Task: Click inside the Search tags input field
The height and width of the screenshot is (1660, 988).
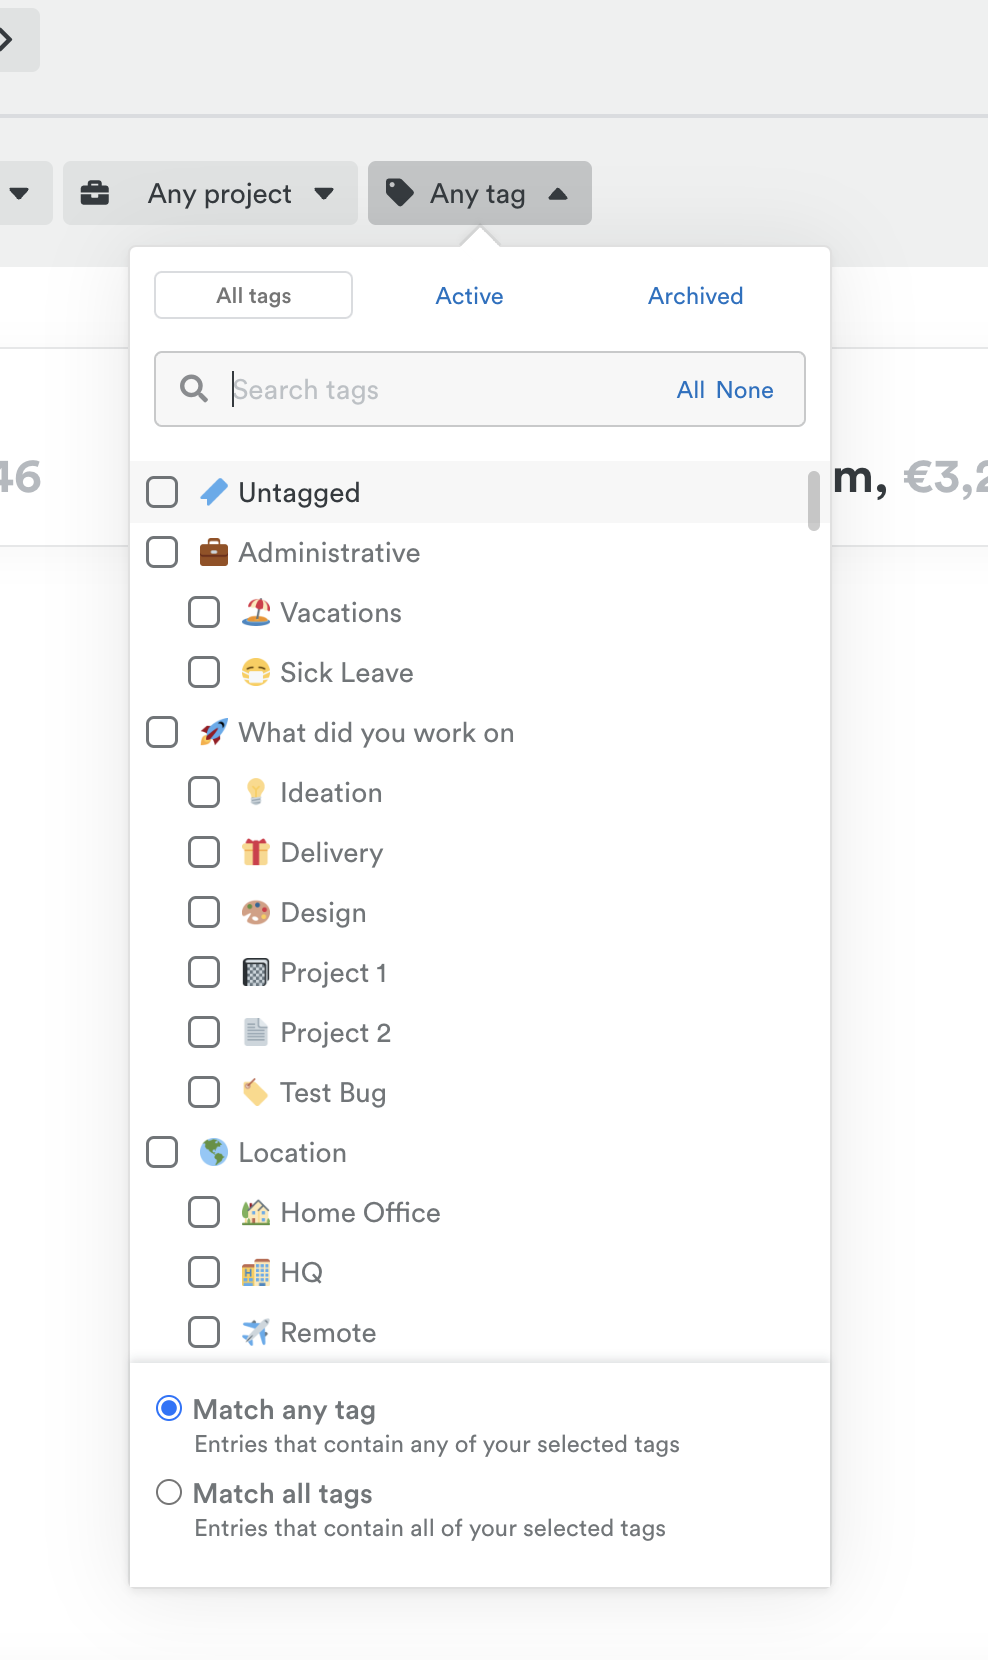Action: tap(400, 389)
